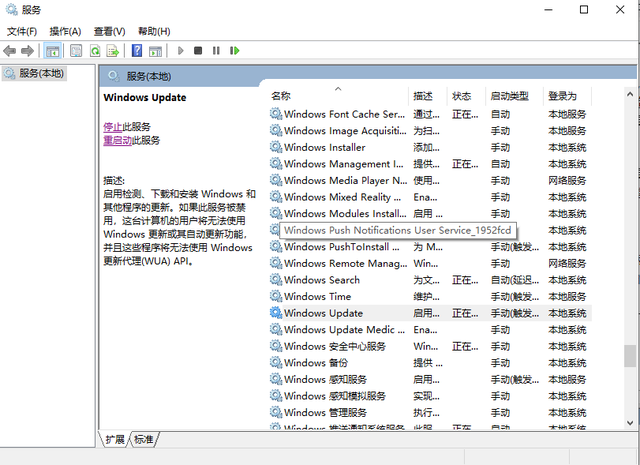Click the gear icon of Windows Installer
Viewport: 640px width, 465px height.
point(276,147)
